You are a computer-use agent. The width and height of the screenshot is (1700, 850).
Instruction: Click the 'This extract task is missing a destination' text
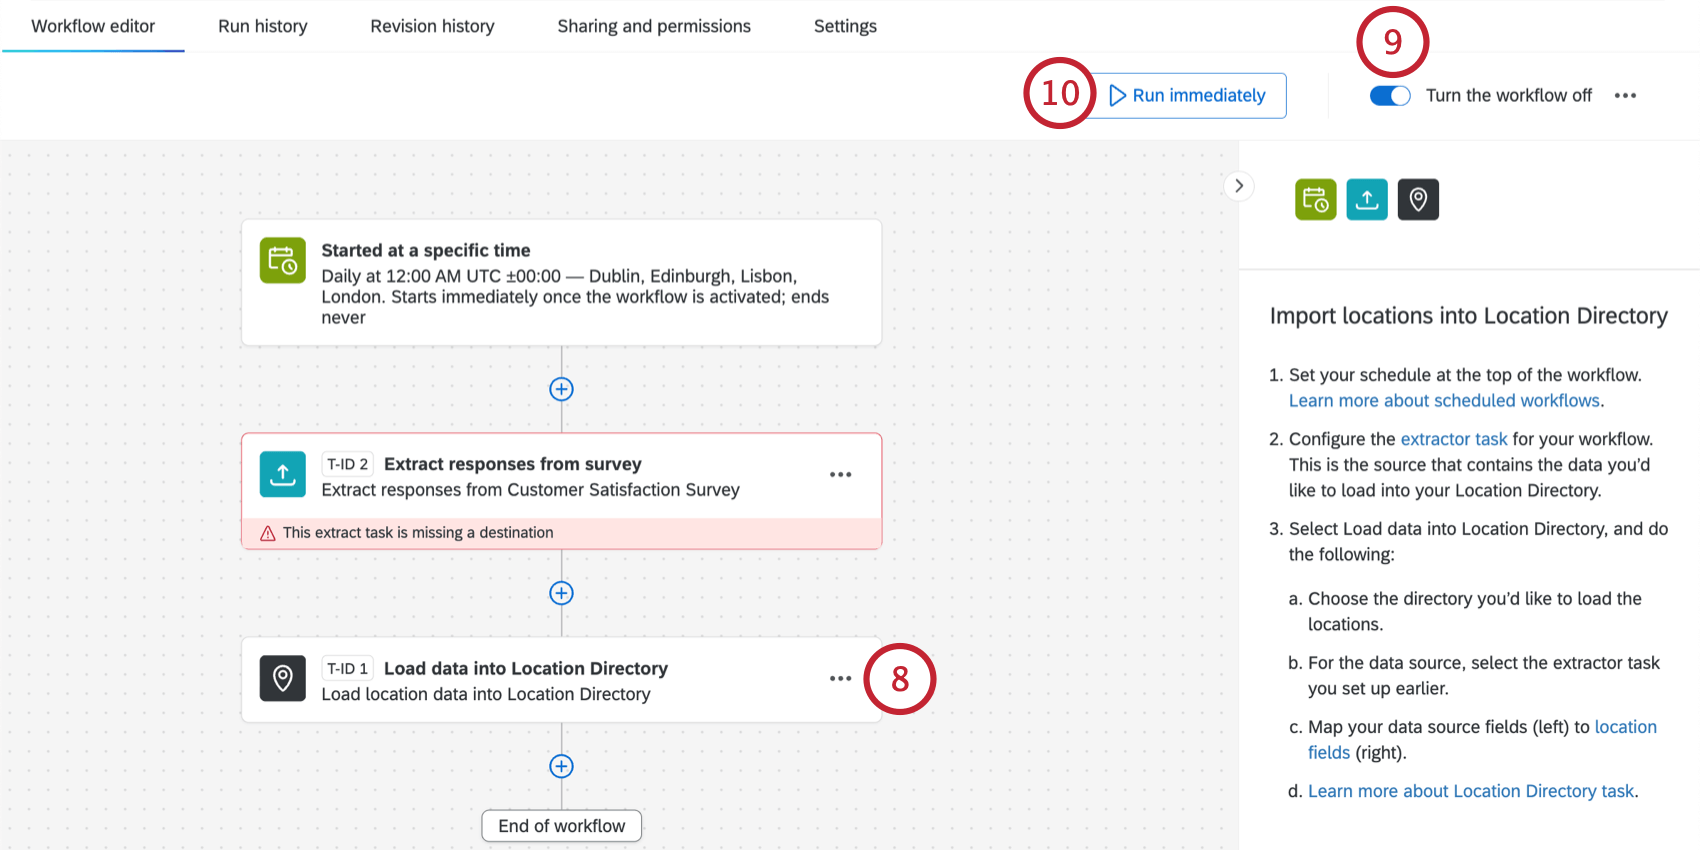(418, 533)
